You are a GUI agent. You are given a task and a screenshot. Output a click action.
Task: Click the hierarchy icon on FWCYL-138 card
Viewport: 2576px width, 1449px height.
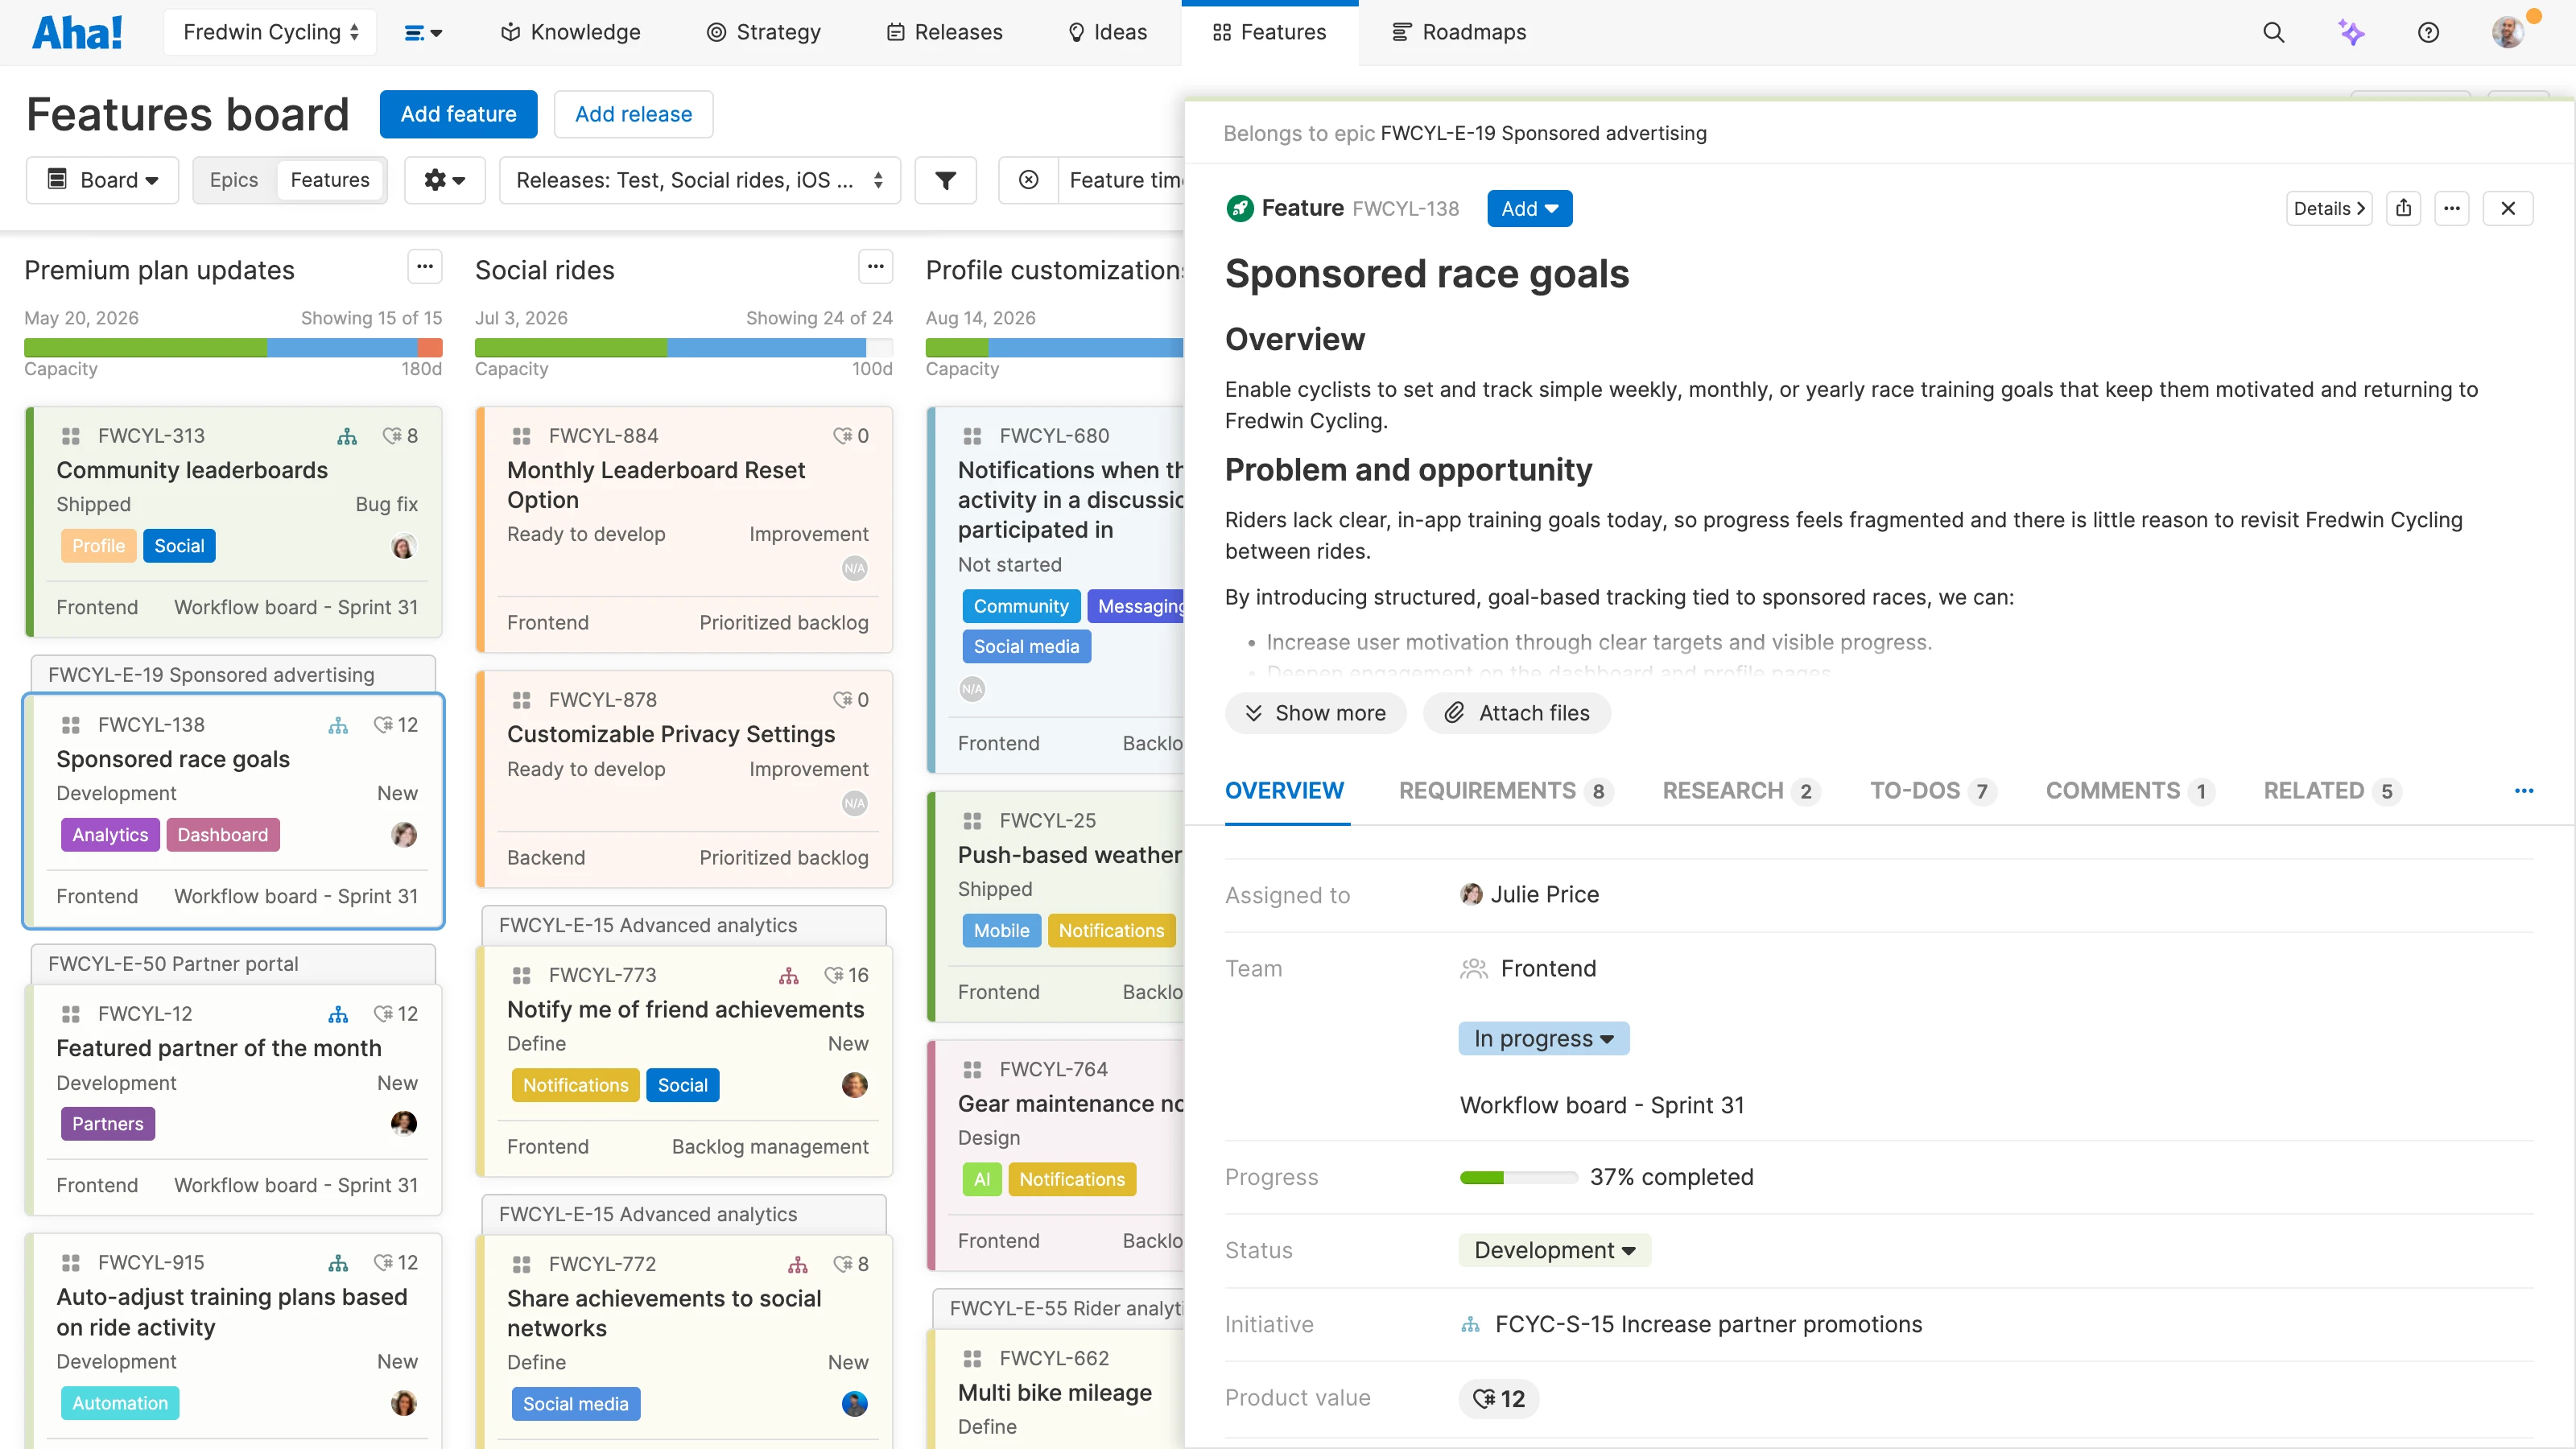click(338, 725)
